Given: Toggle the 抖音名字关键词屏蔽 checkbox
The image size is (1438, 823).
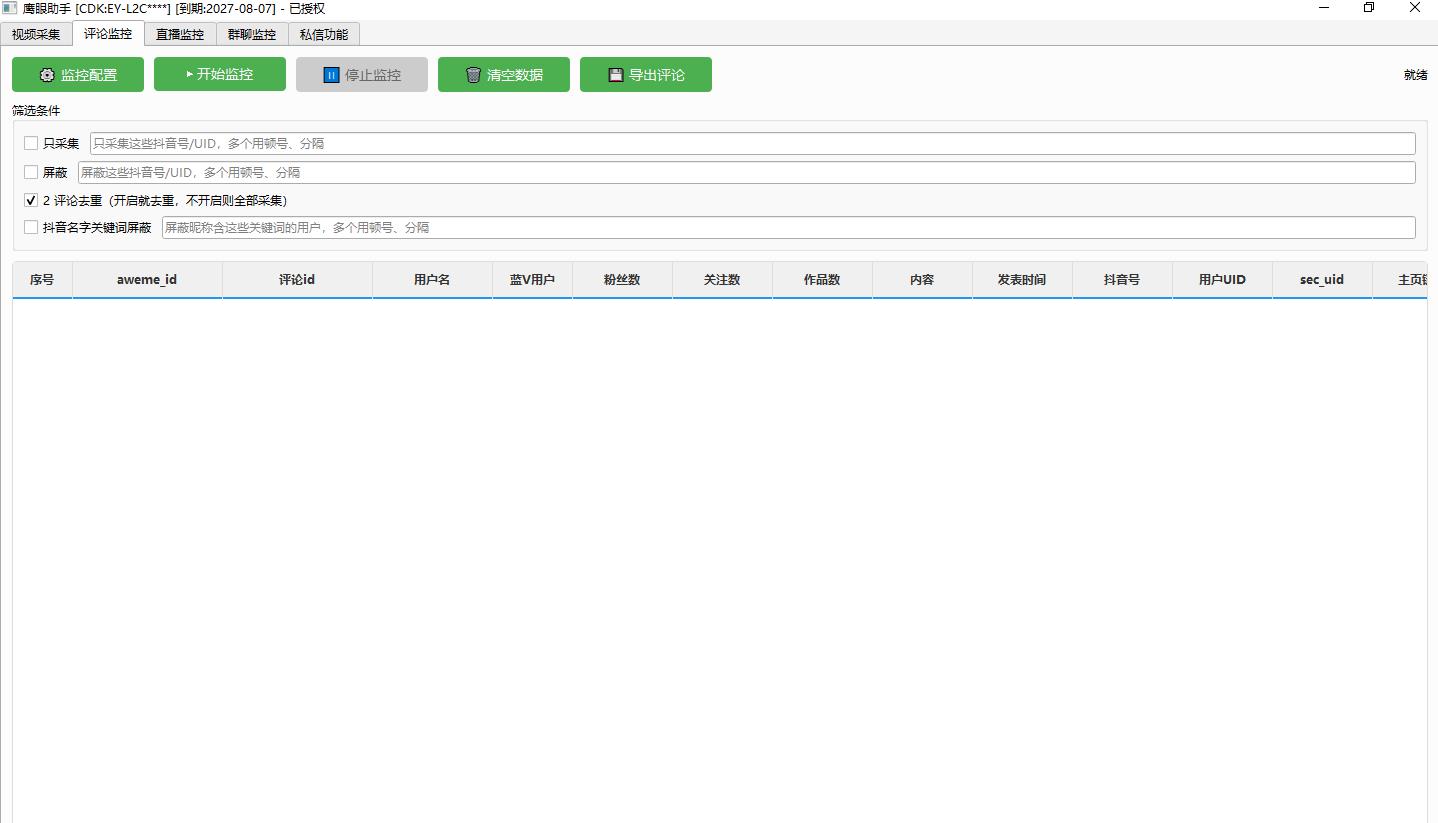Looking at the screenshot, I should pyautogui.click(x=31, y=227).
